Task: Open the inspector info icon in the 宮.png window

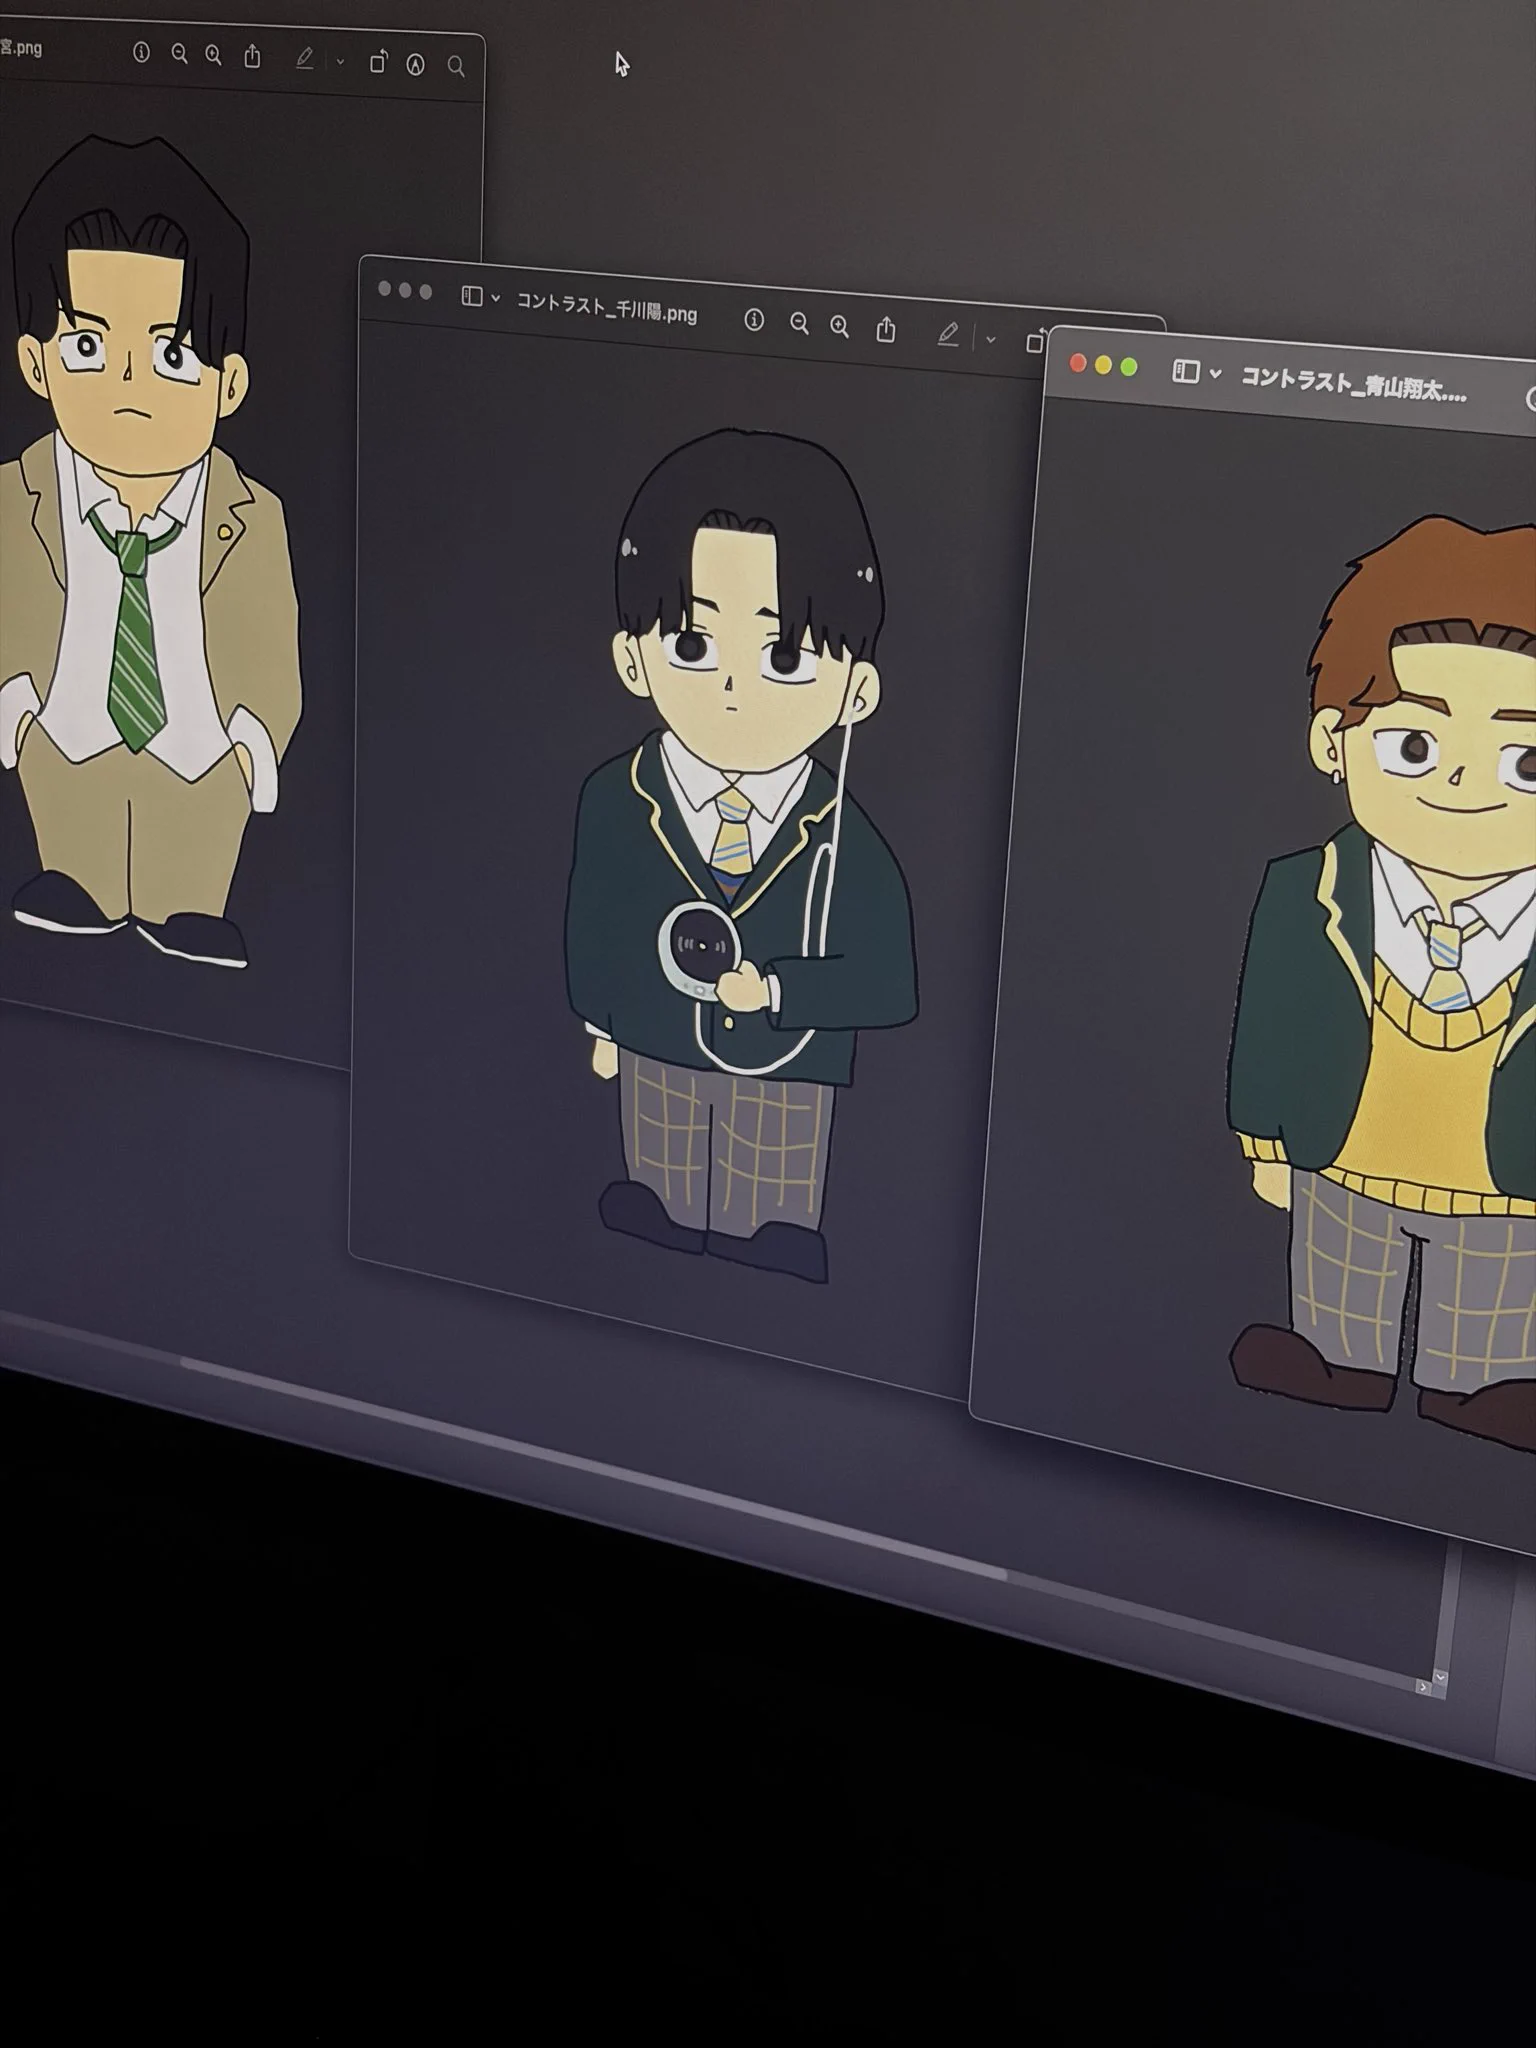Action: (141, 52)
